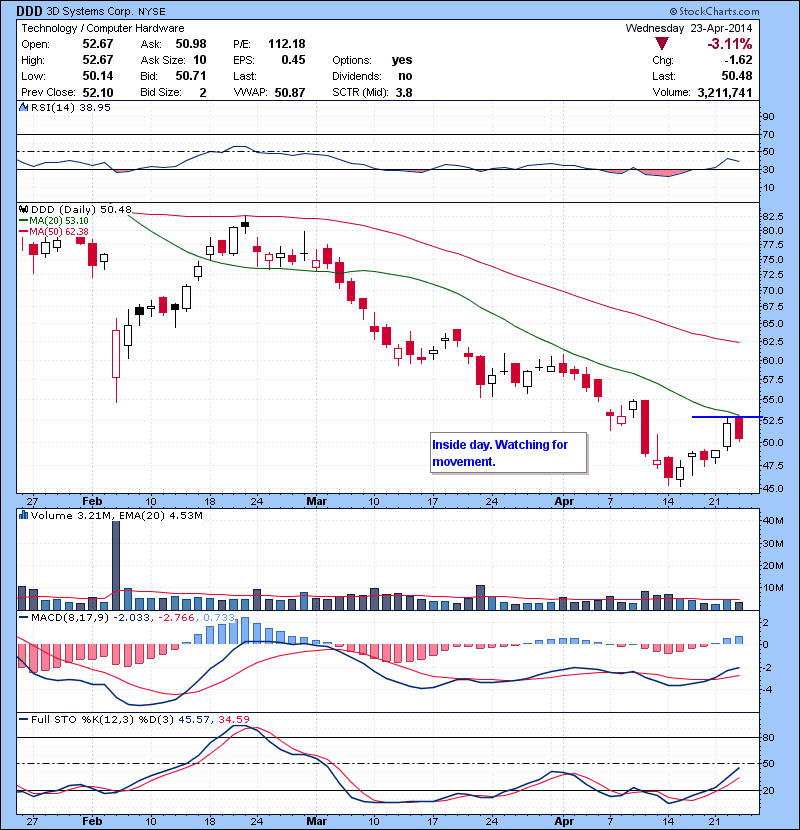This screenshot has height=830, width=800.
Task: Click the EPS value 0.45
Action: coord(293,60)
